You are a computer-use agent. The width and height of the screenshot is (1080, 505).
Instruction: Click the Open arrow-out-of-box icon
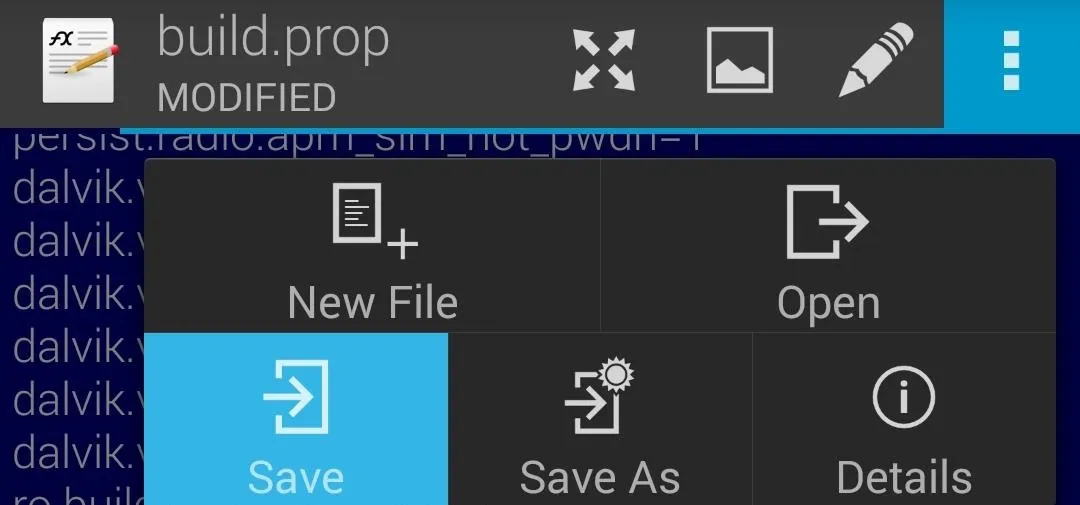coord(827,221)
